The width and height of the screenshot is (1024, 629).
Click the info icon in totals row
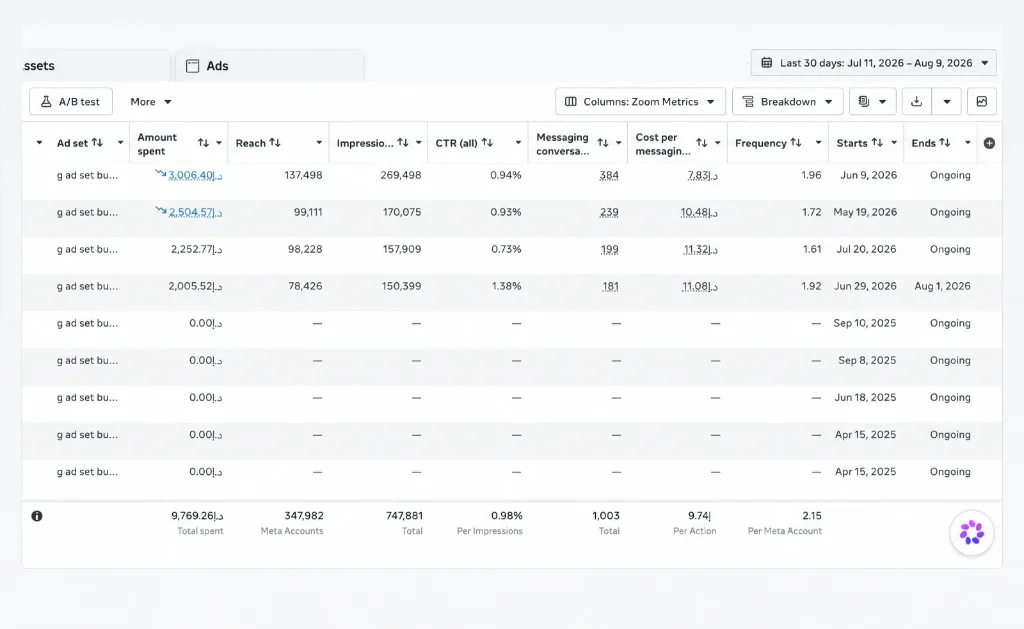[37, 516]
